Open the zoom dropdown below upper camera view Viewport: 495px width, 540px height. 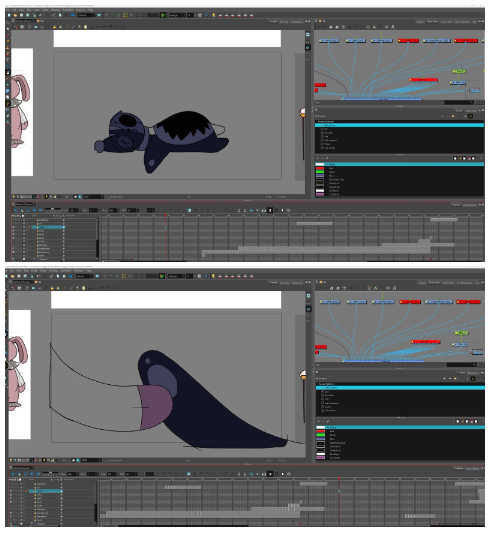coord(93,197)
